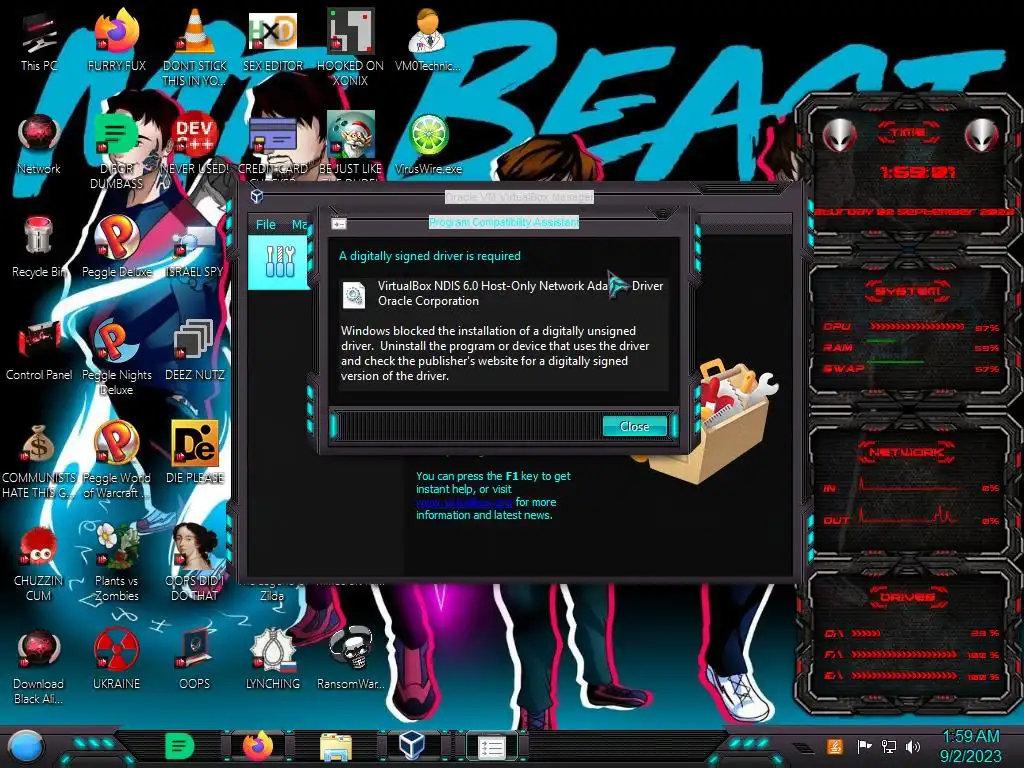Click the volume speaker tray icon
This screenshot has height=768, width=1024.
point(913,746)
